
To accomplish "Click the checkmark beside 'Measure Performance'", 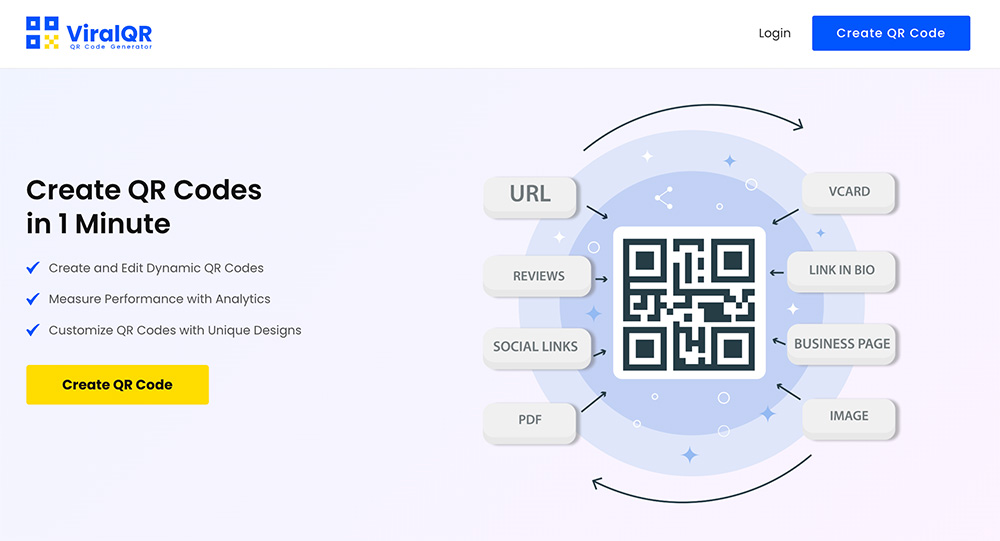I will tap(33, 299).
